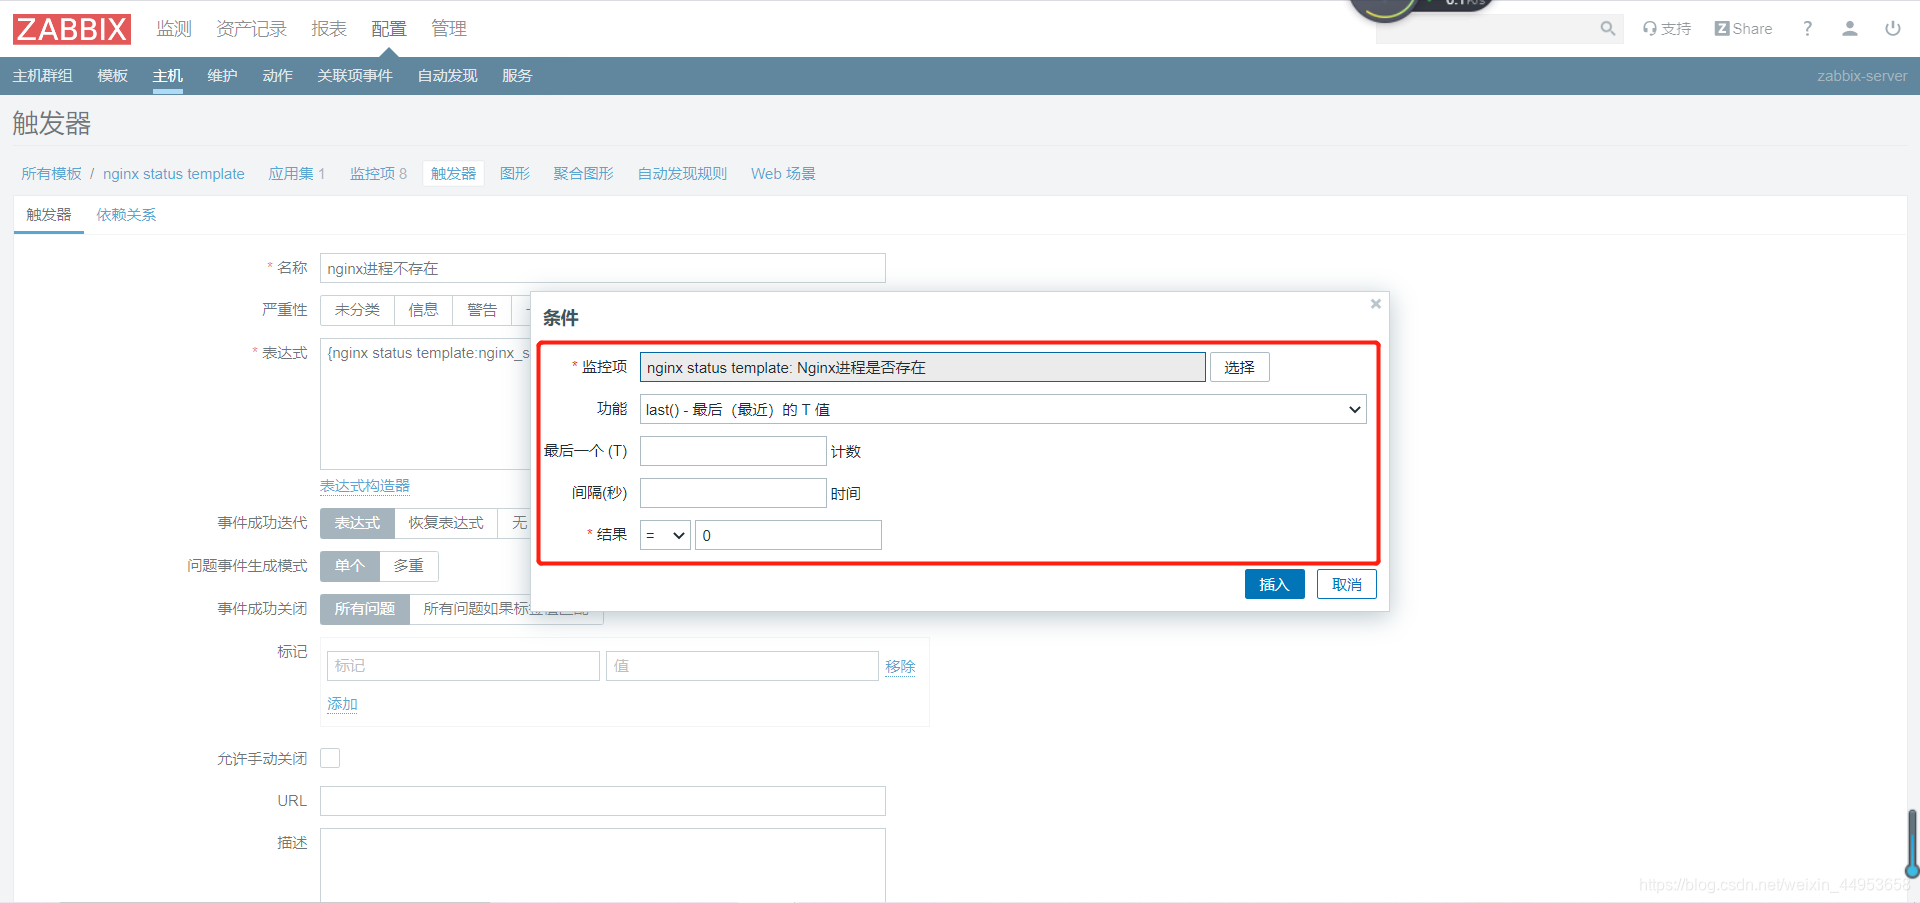The width and height of the screenshot is (1920, 903).
Task: Select severity 信息
Action: coord(423,310)
